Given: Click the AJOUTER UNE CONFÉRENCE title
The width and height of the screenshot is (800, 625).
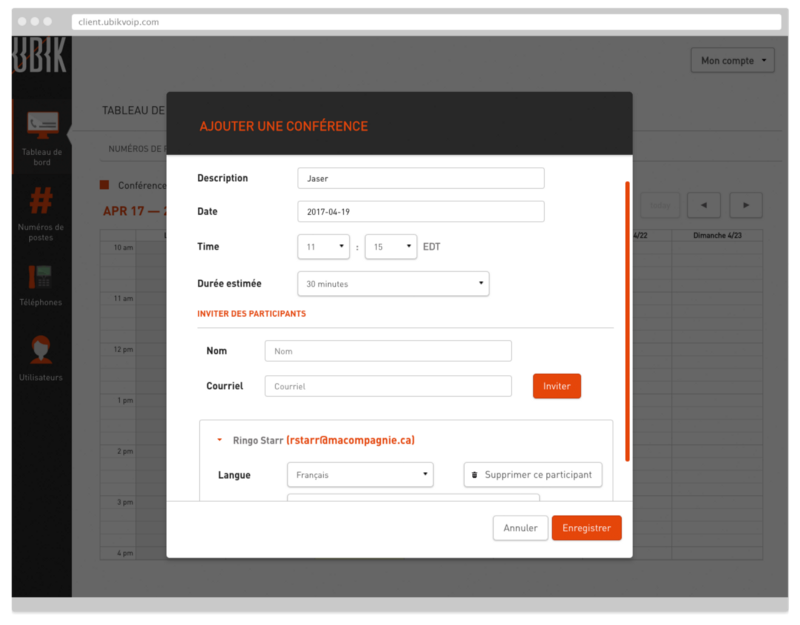Looking at the screenshot, I should pos(284,126).
